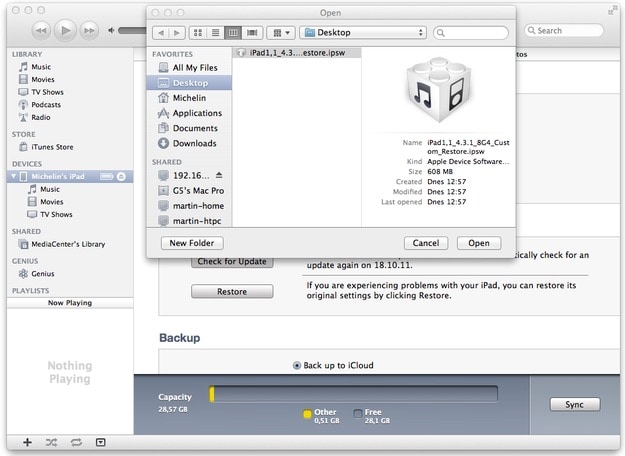
Task: Click the iTunes previous track button
Action: click(41, 30)
